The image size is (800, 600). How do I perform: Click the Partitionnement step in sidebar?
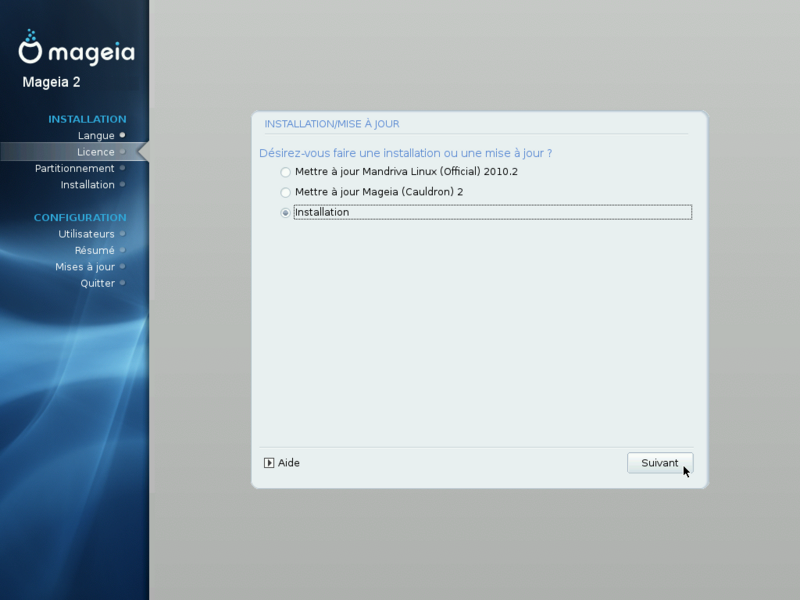click(x=74, y=168)
